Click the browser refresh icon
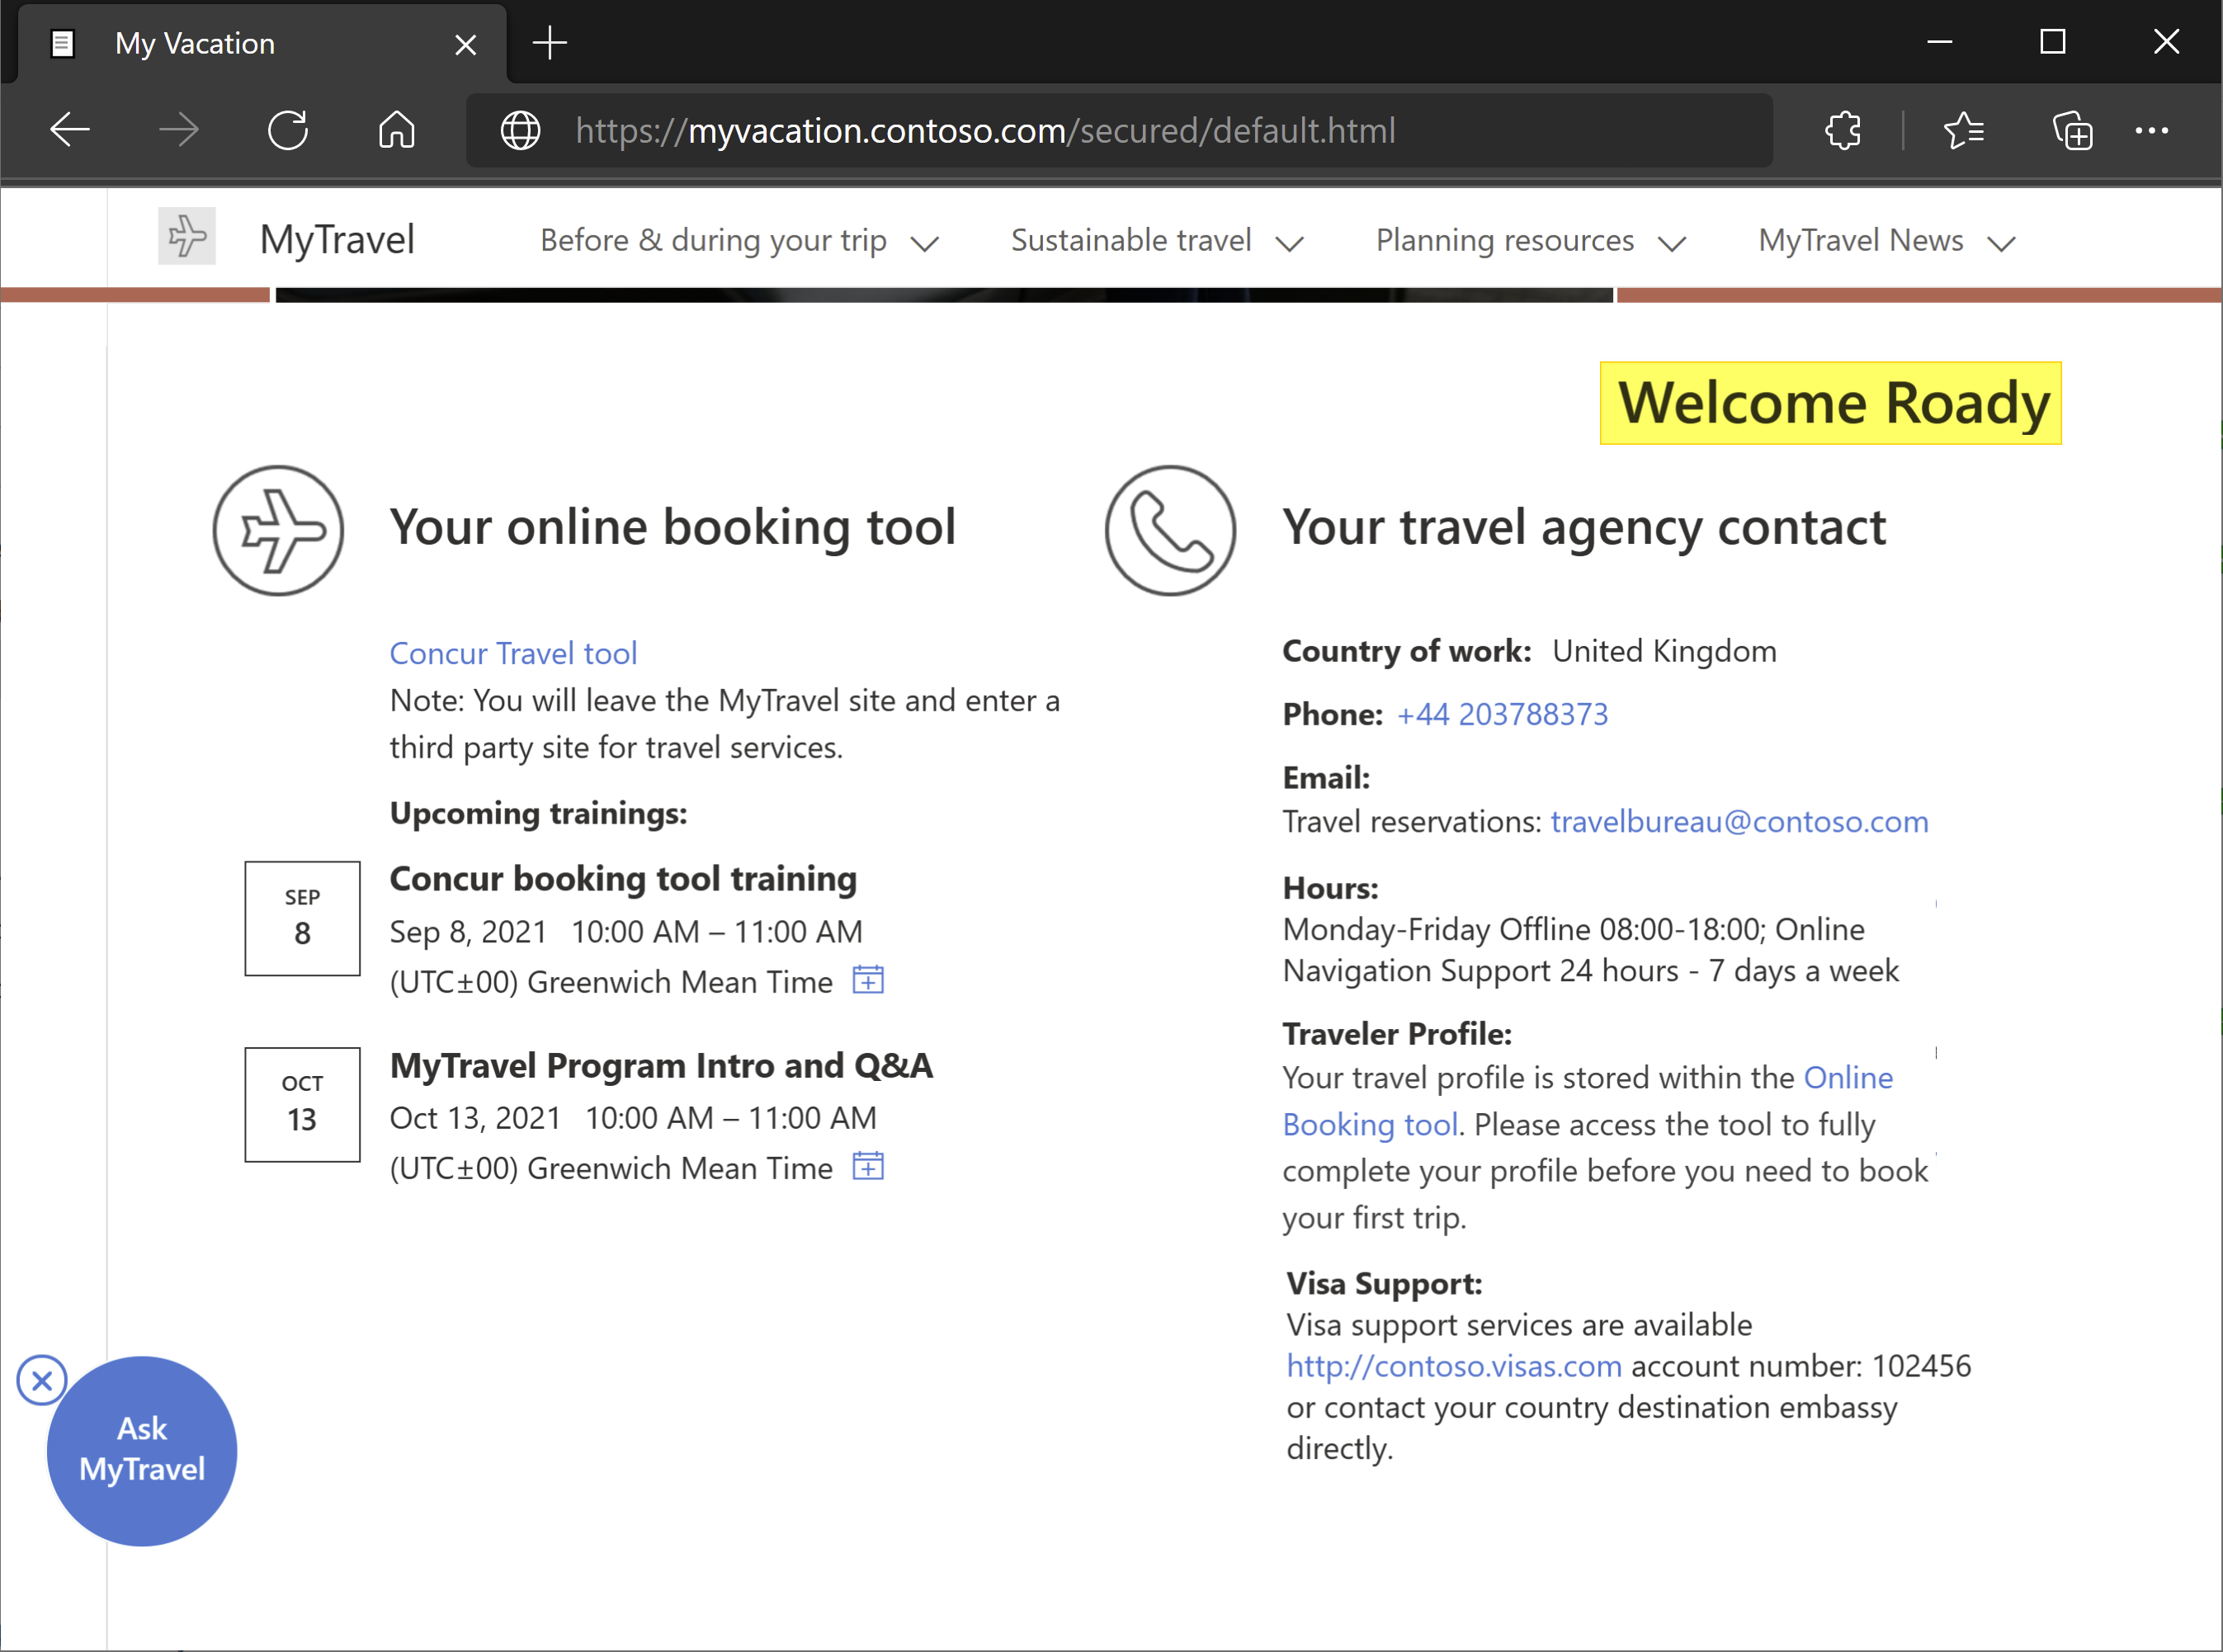Viewport: 2223px width, 1652px height. (290, 129)
